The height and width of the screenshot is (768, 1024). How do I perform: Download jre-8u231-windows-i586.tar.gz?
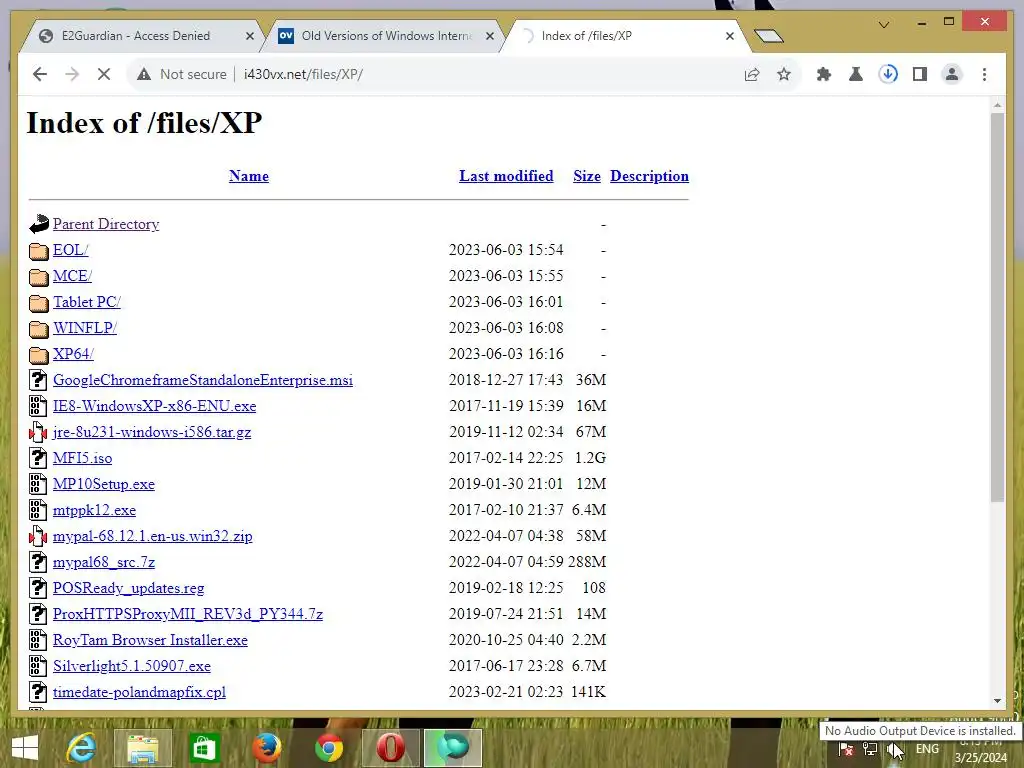coord(152,432)
